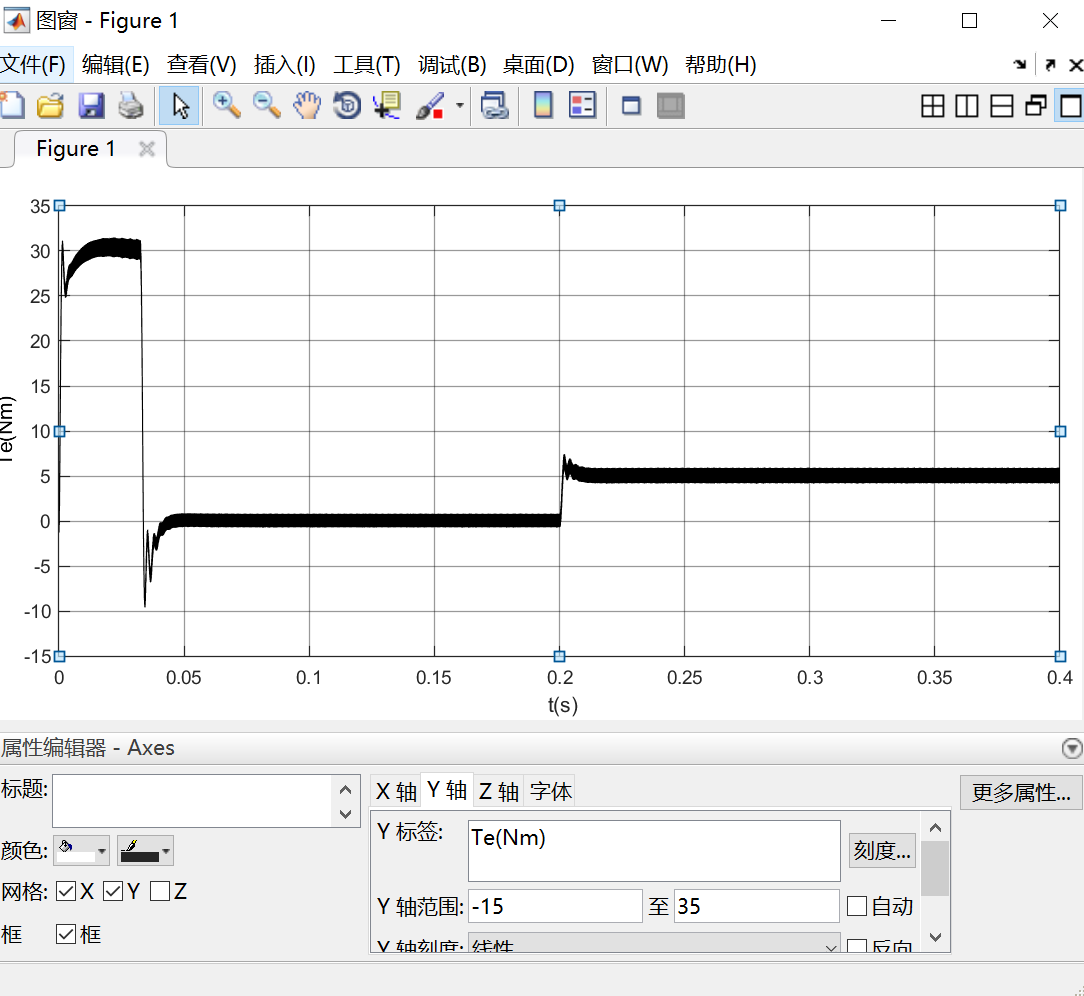This screenshot has width=1084, height=996.
Task: Choose the top/bottom split layout icon
Action: pos(1001,106)
